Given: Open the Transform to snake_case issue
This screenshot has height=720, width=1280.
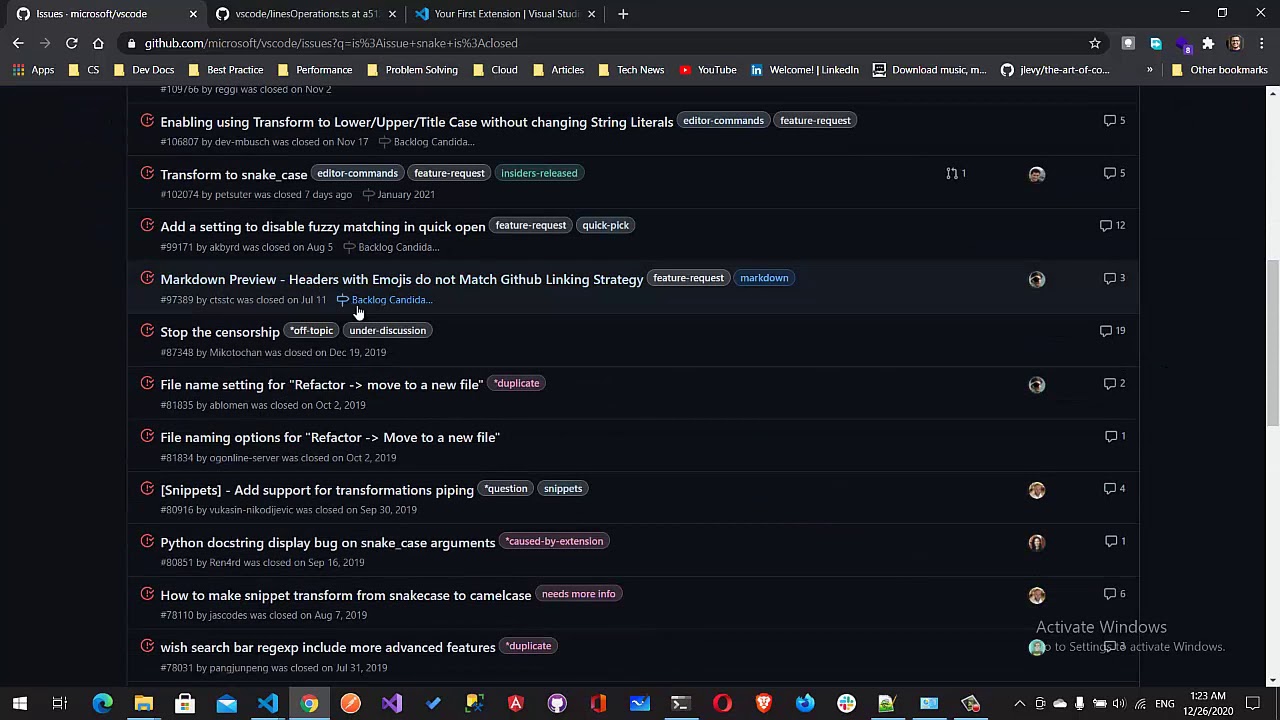Looking at the screenshot, I should click(234, 174).
